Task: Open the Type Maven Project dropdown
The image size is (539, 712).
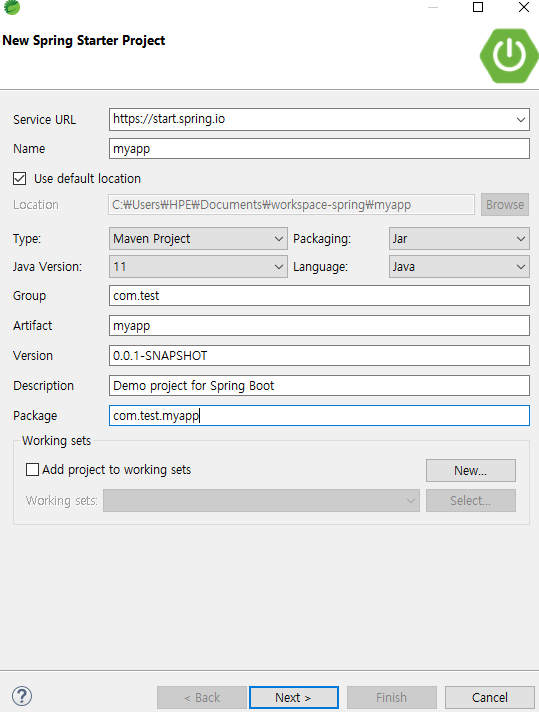Action: tap(198, 239)
